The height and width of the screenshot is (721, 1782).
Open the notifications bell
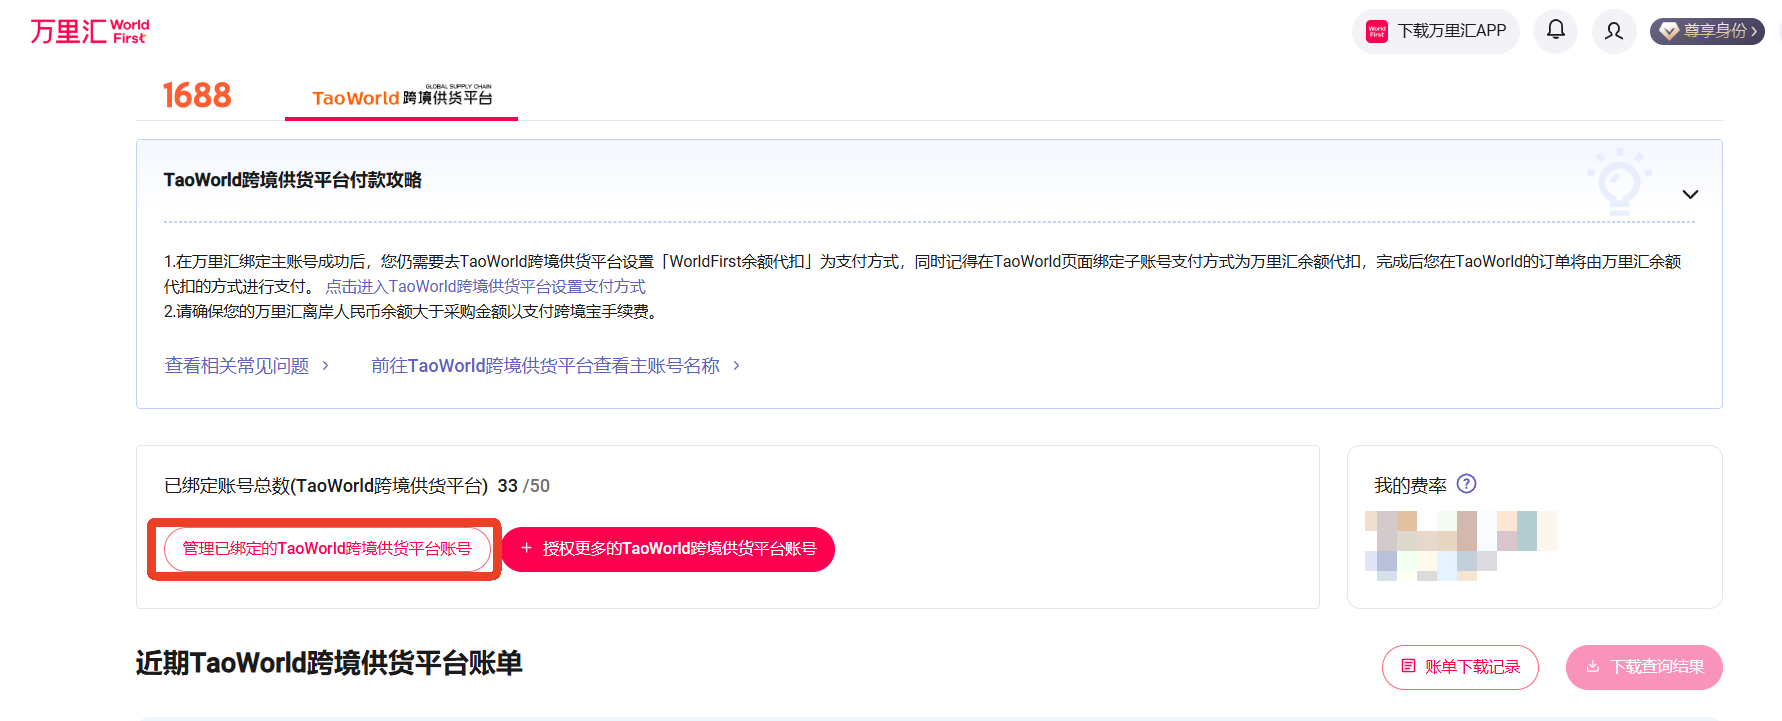point(1555,31)
